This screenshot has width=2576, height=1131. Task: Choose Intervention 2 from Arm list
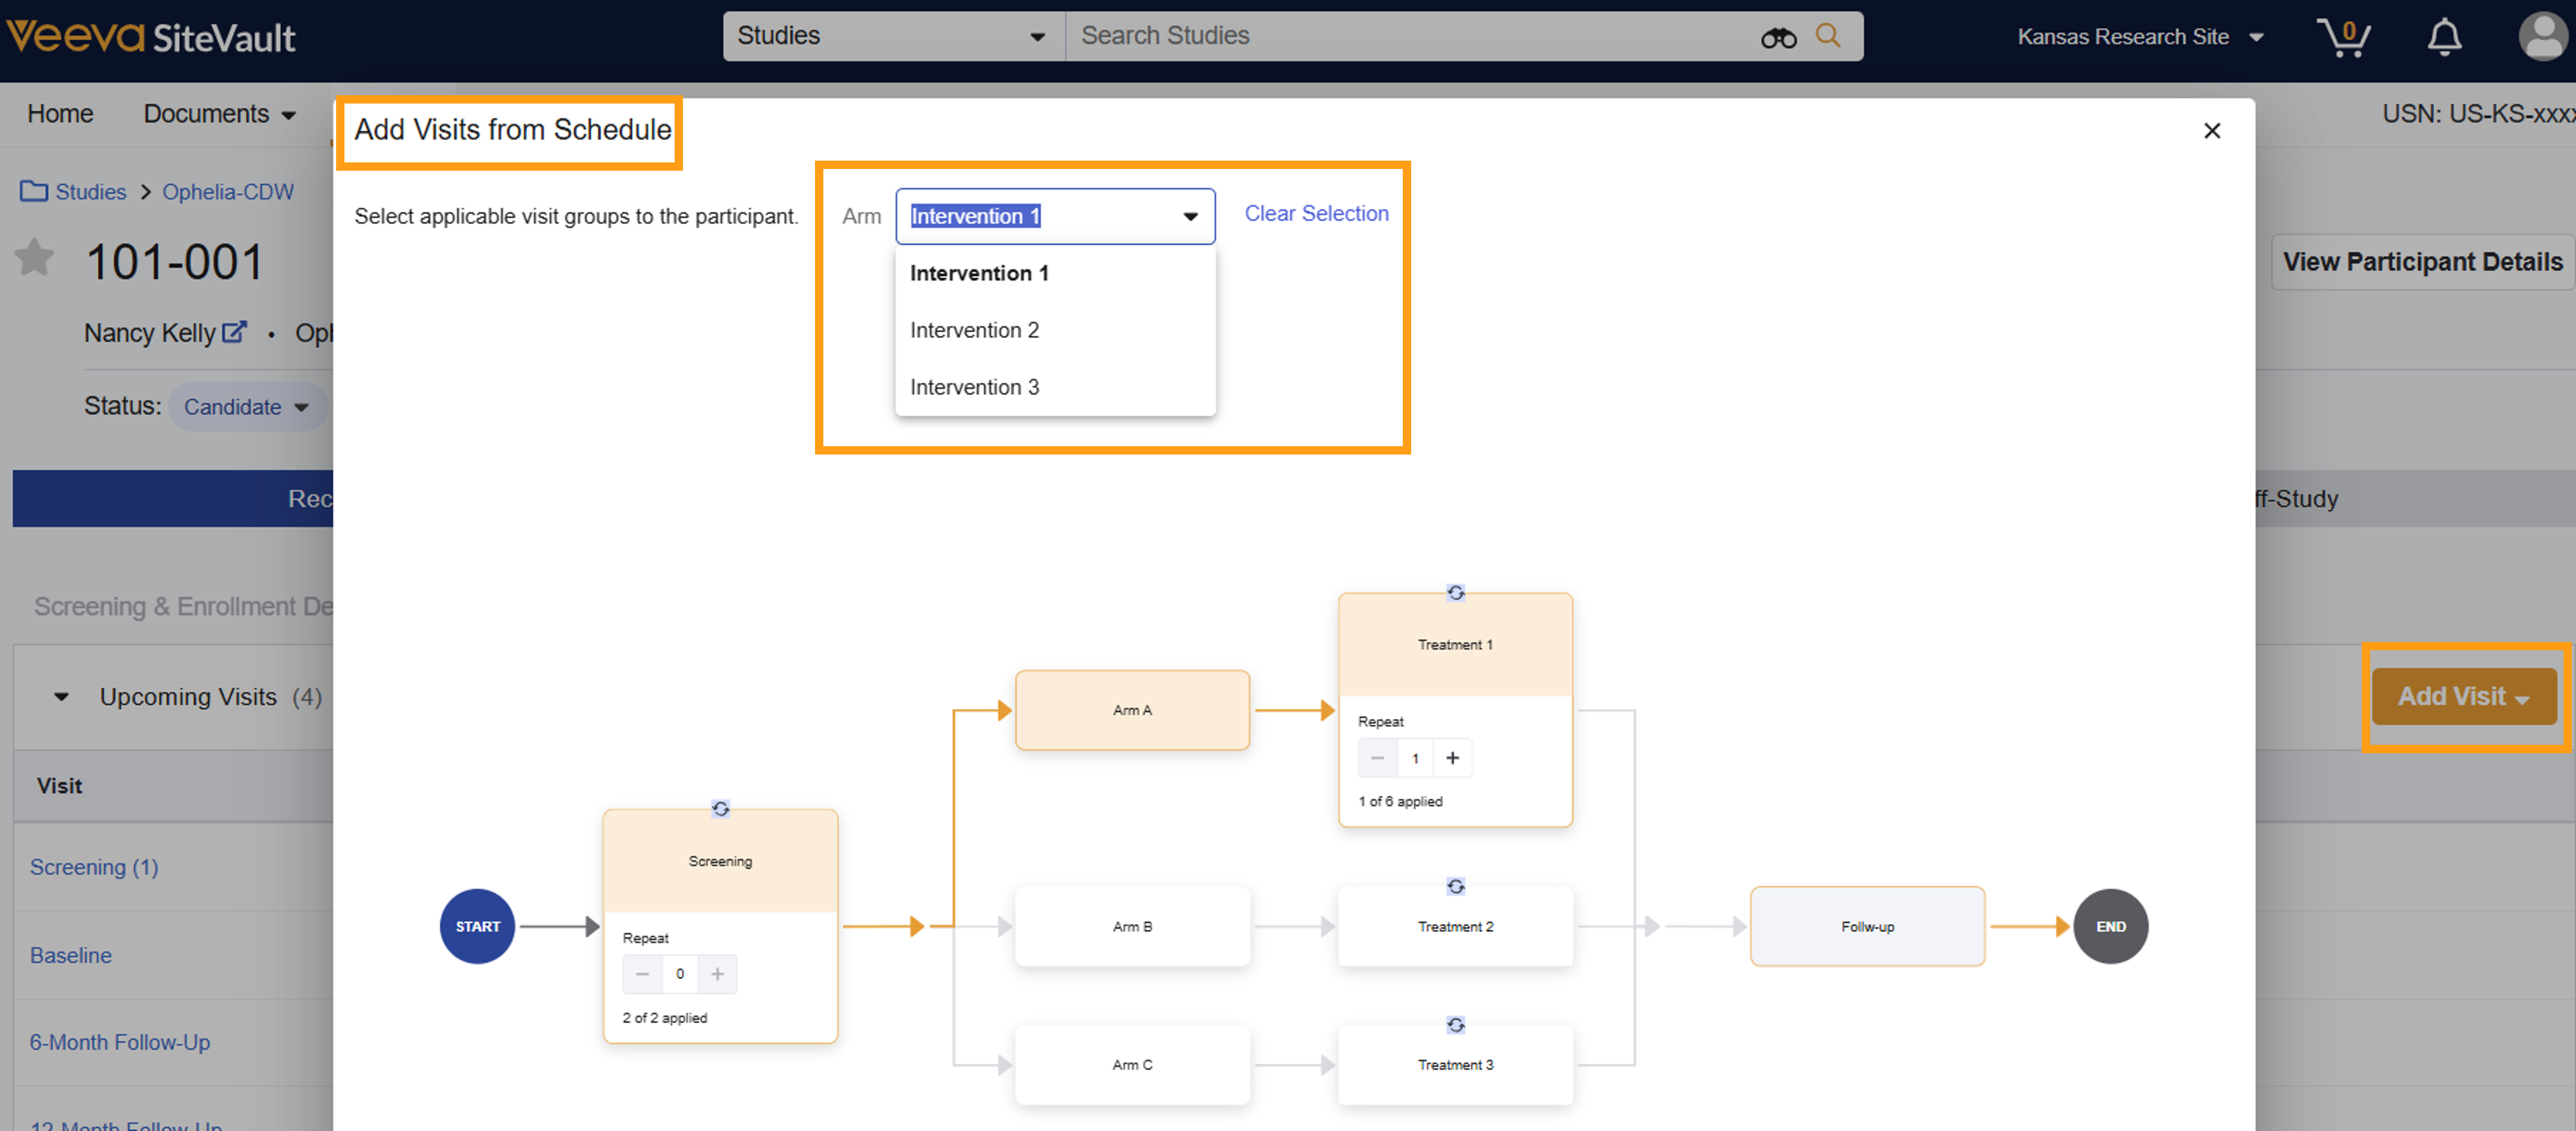[x=974, y=330]
